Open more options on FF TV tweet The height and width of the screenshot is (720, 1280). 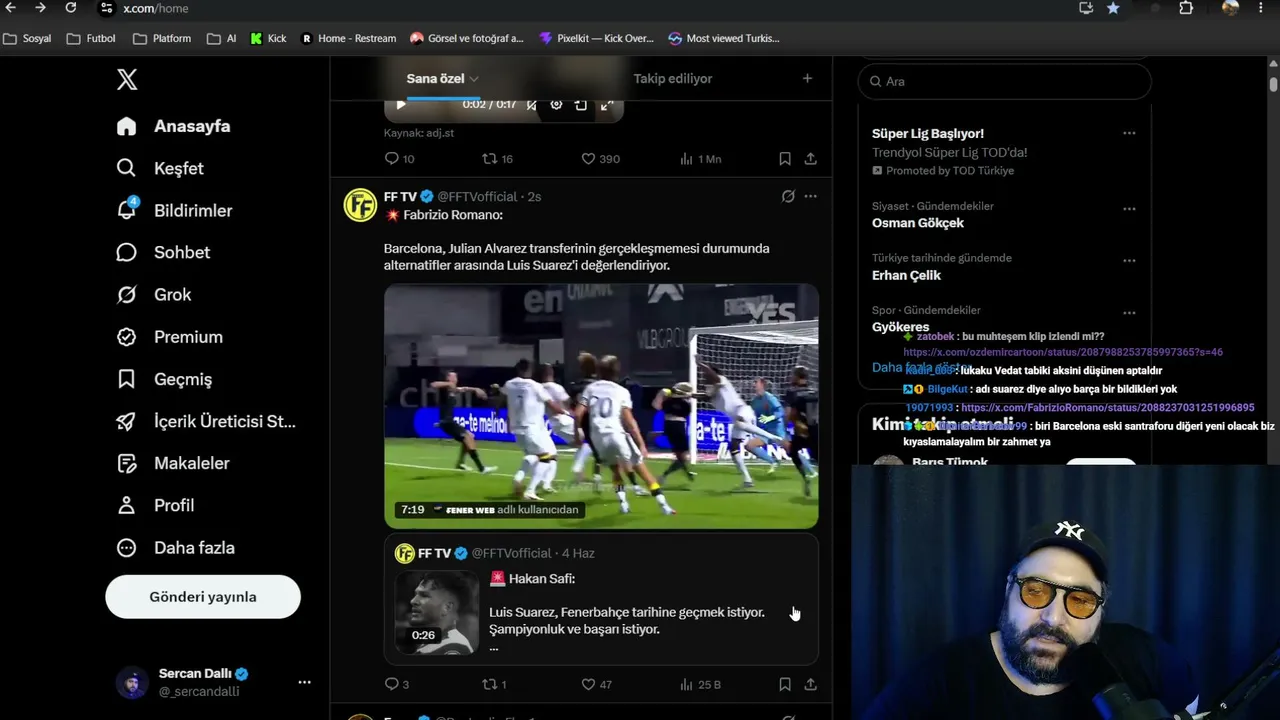coord(811,196)
